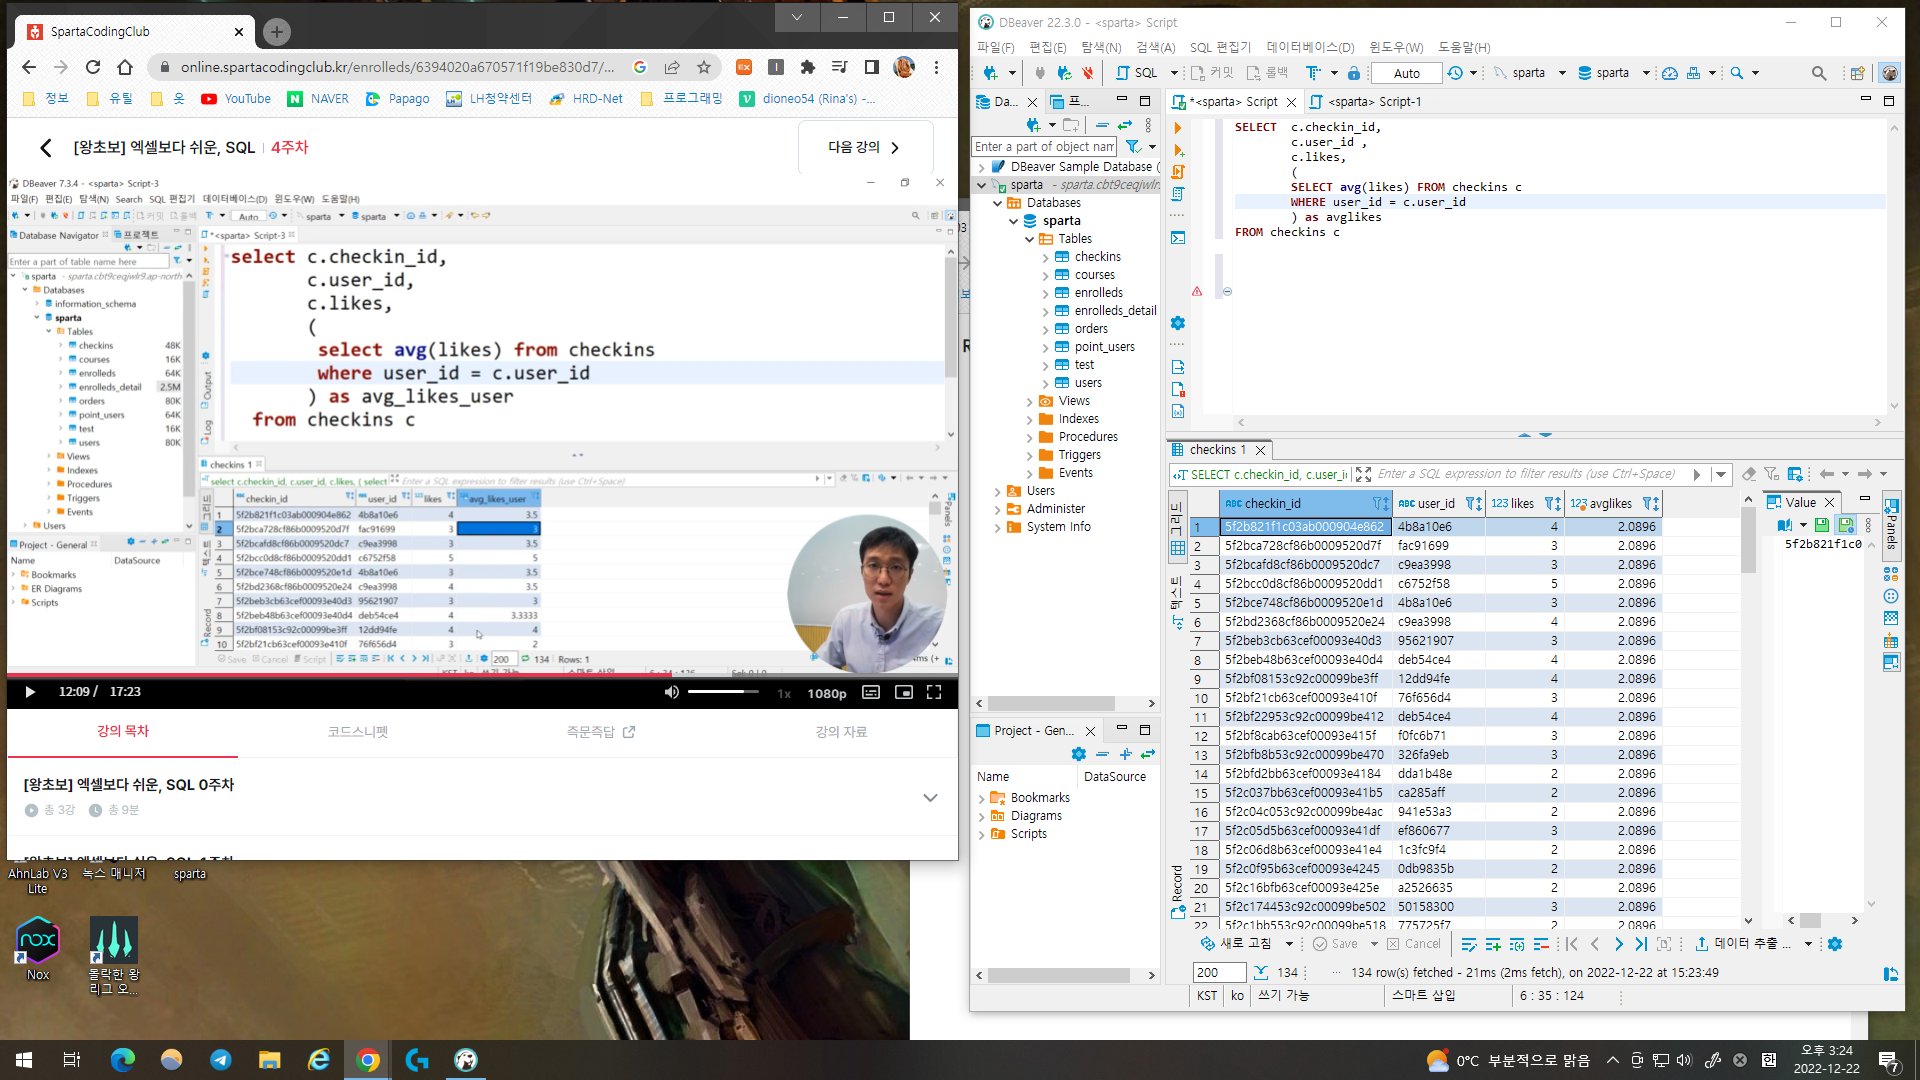This screenshot has height=1080, width=1920.
Task: Switch results to the 그리드 grid view
Action: pyautogui.click(x=1177, y=529)
